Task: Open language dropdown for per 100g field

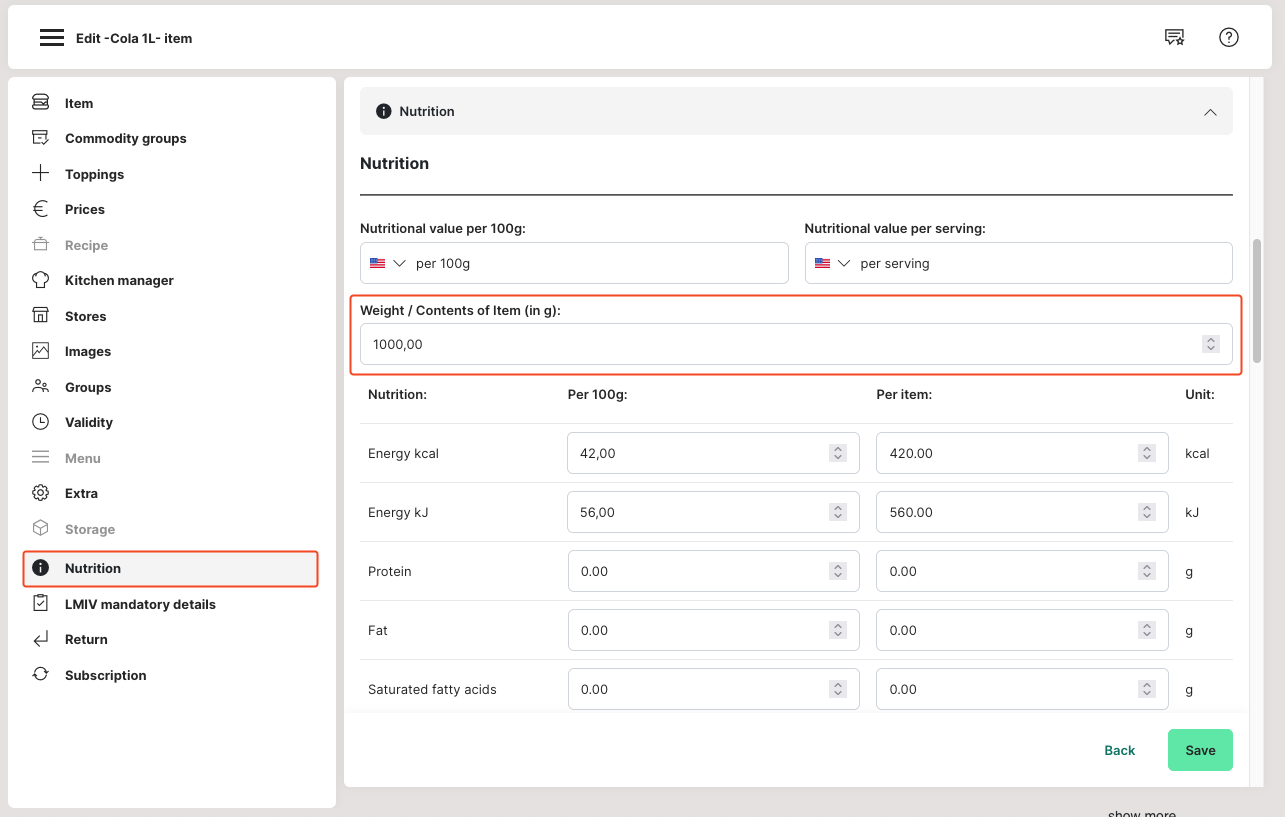Action: tap(400, 263)
